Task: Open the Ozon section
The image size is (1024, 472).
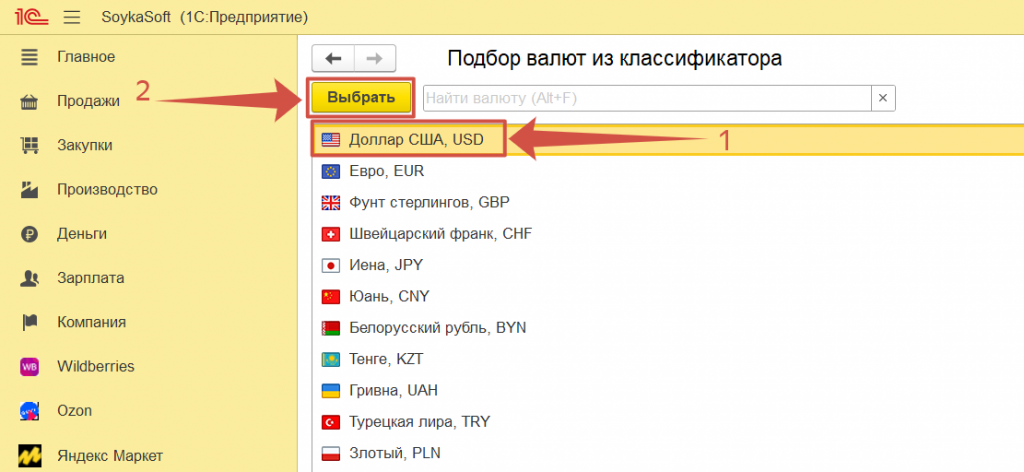Action: point(75,410)
